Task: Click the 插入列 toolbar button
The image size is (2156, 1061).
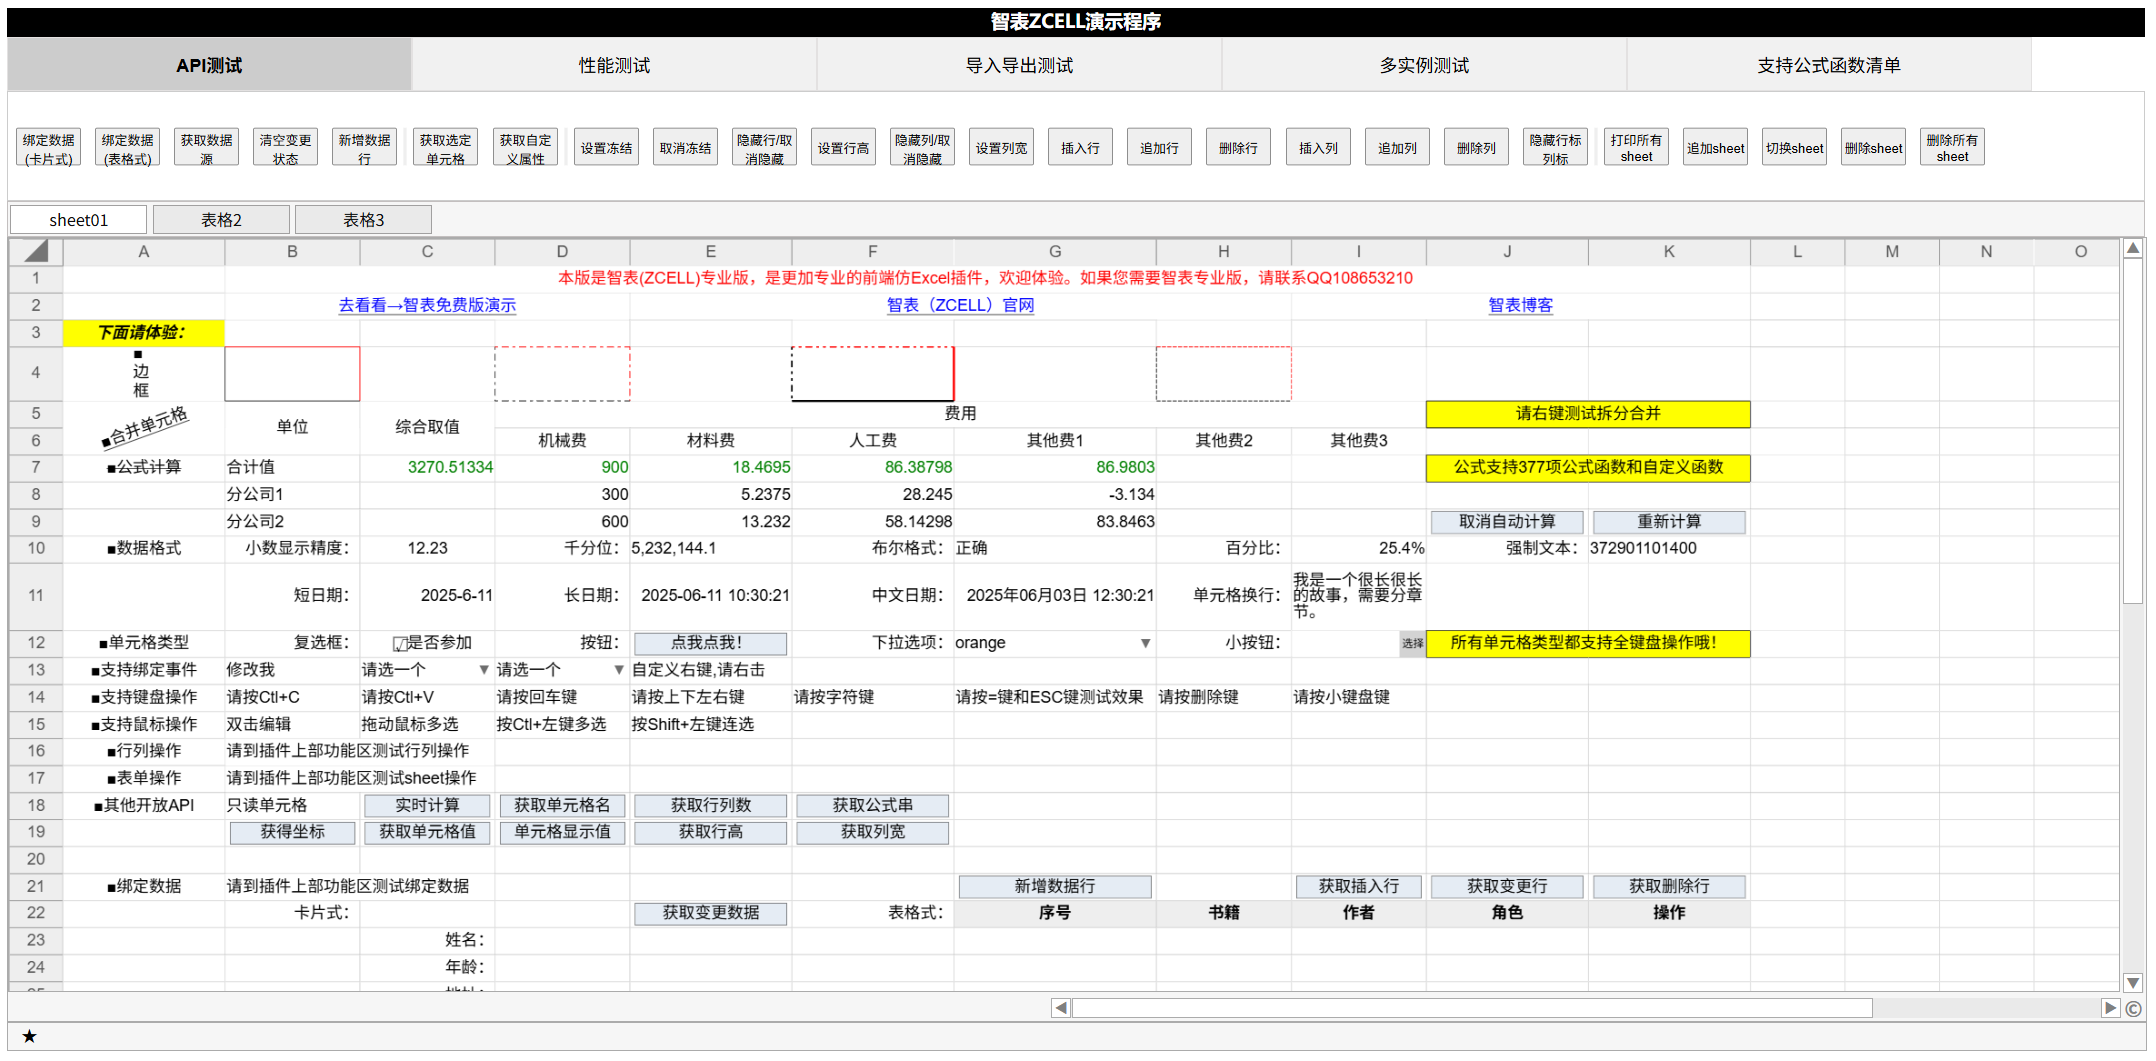Action: [x=1319, y=148]
